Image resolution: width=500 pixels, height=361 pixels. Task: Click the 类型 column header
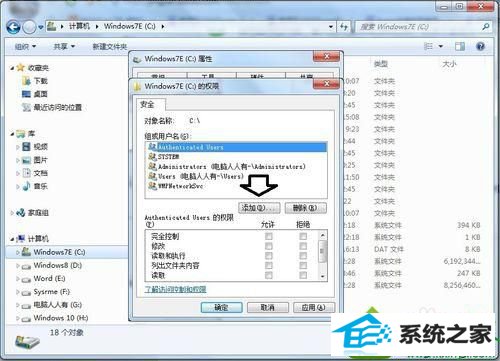(381, 64)
